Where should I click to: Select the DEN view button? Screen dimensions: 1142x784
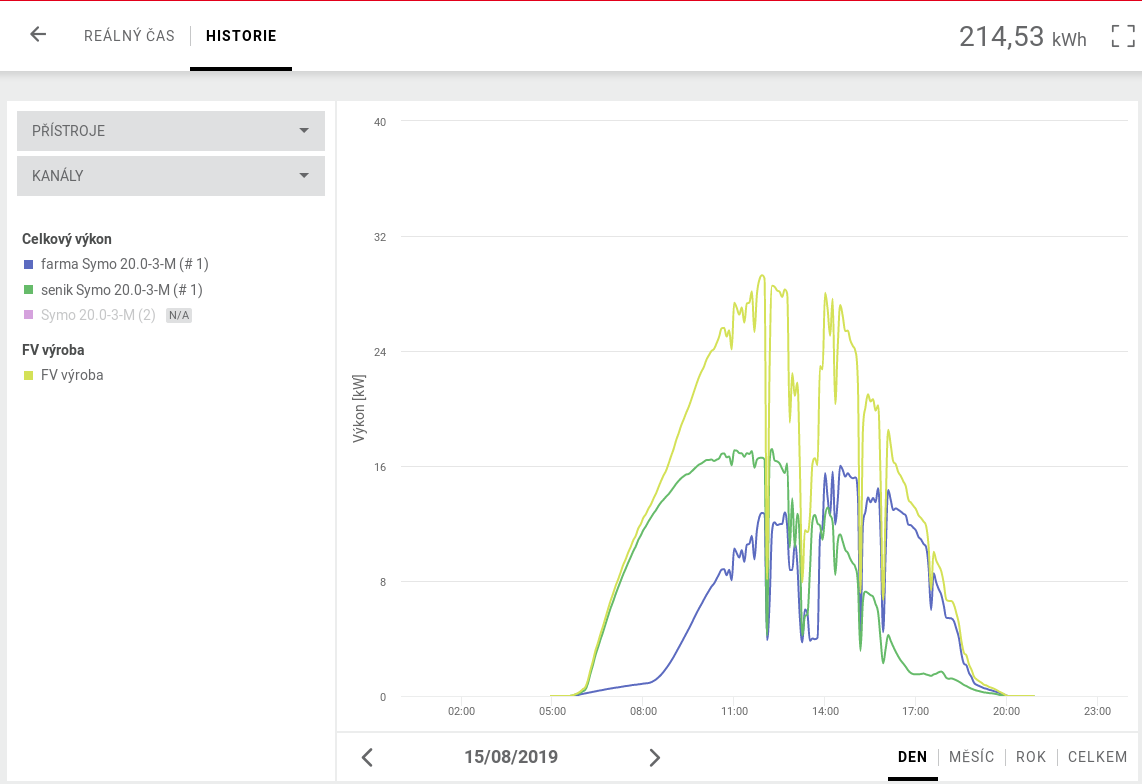(912, 757)
